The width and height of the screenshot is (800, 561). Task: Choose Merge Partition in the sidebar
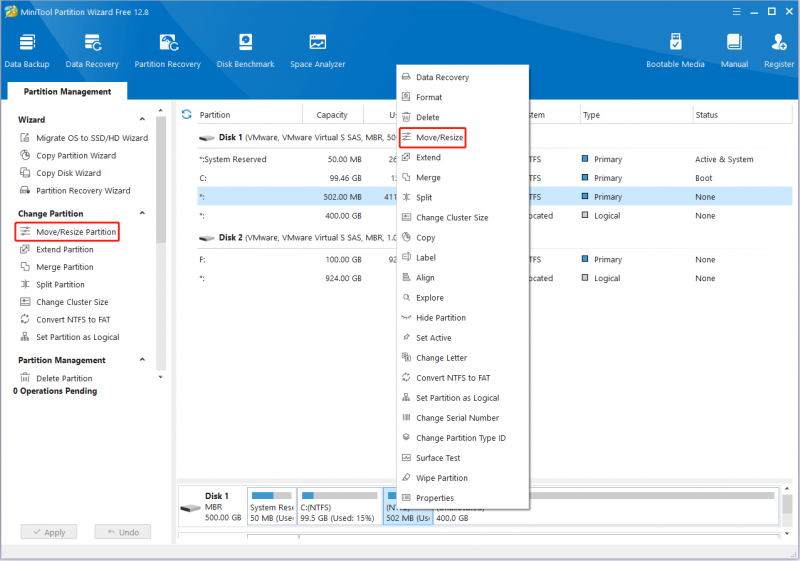point(57,267)
